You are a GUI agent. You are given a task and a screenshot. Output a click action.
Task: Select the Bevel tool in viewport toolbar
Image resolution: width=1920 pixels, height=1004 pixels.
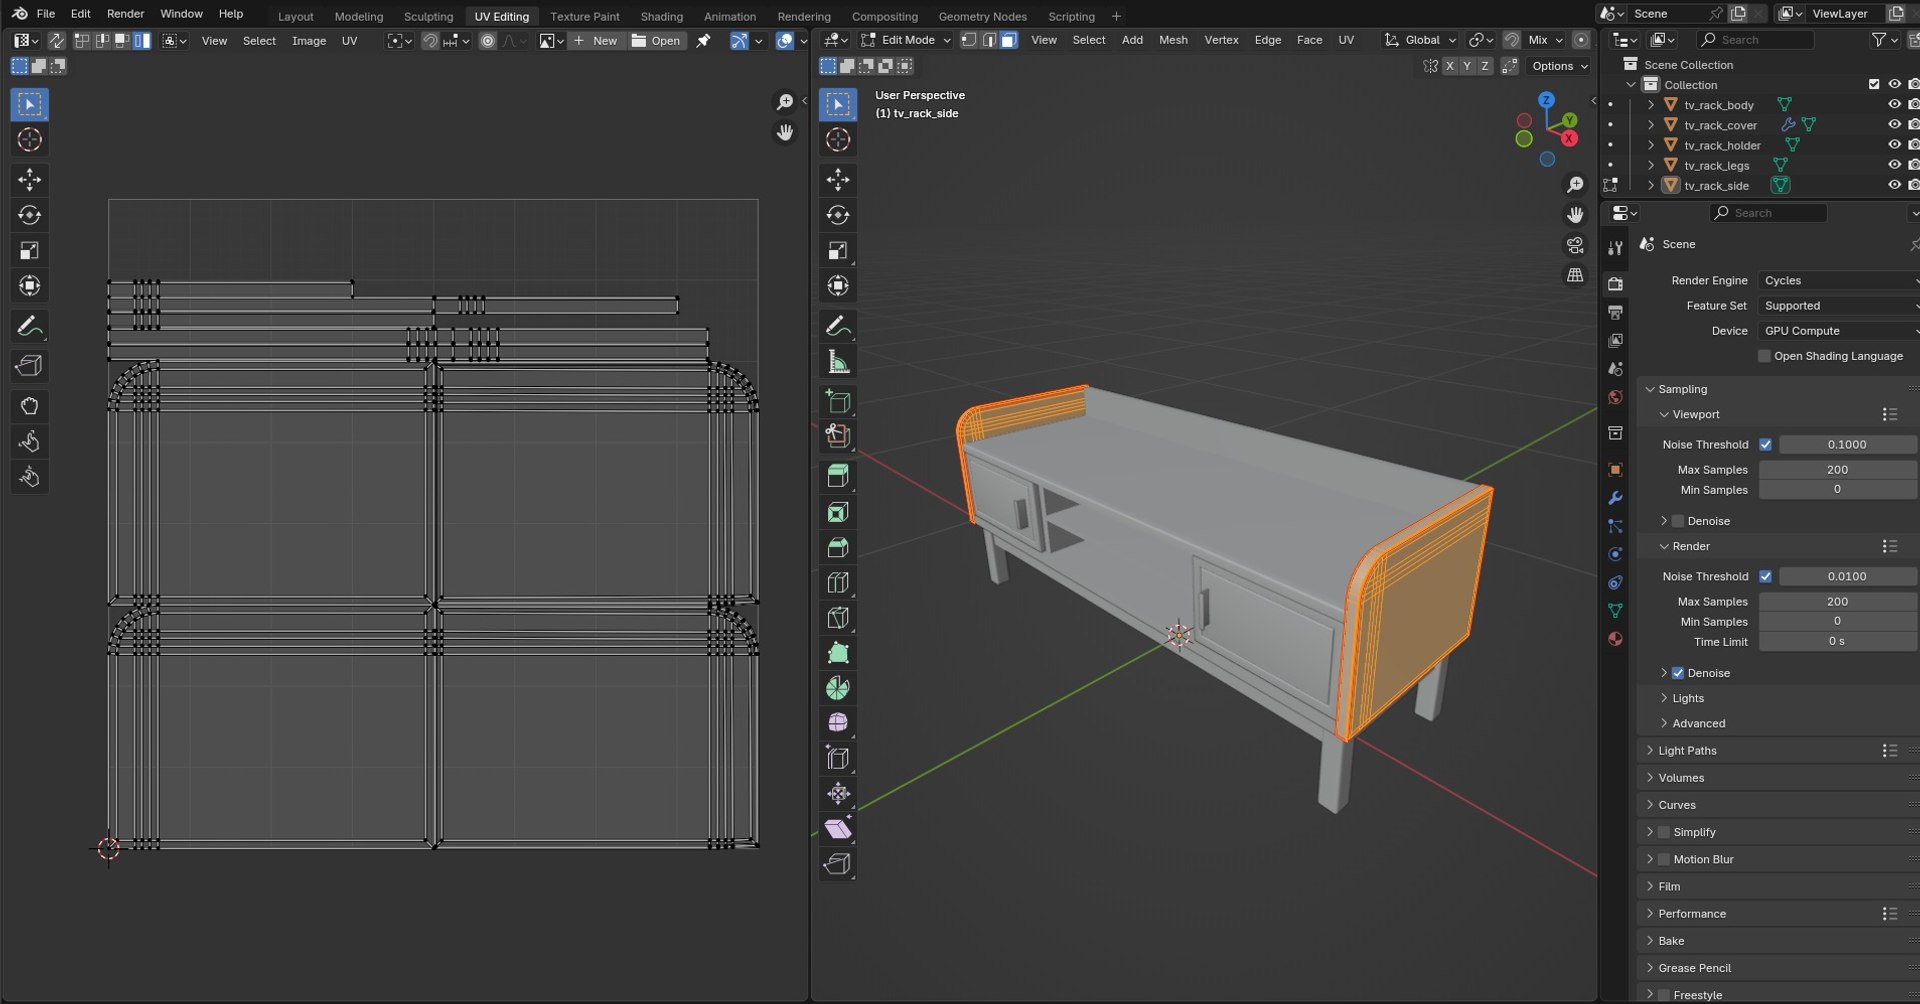[838, 548]
